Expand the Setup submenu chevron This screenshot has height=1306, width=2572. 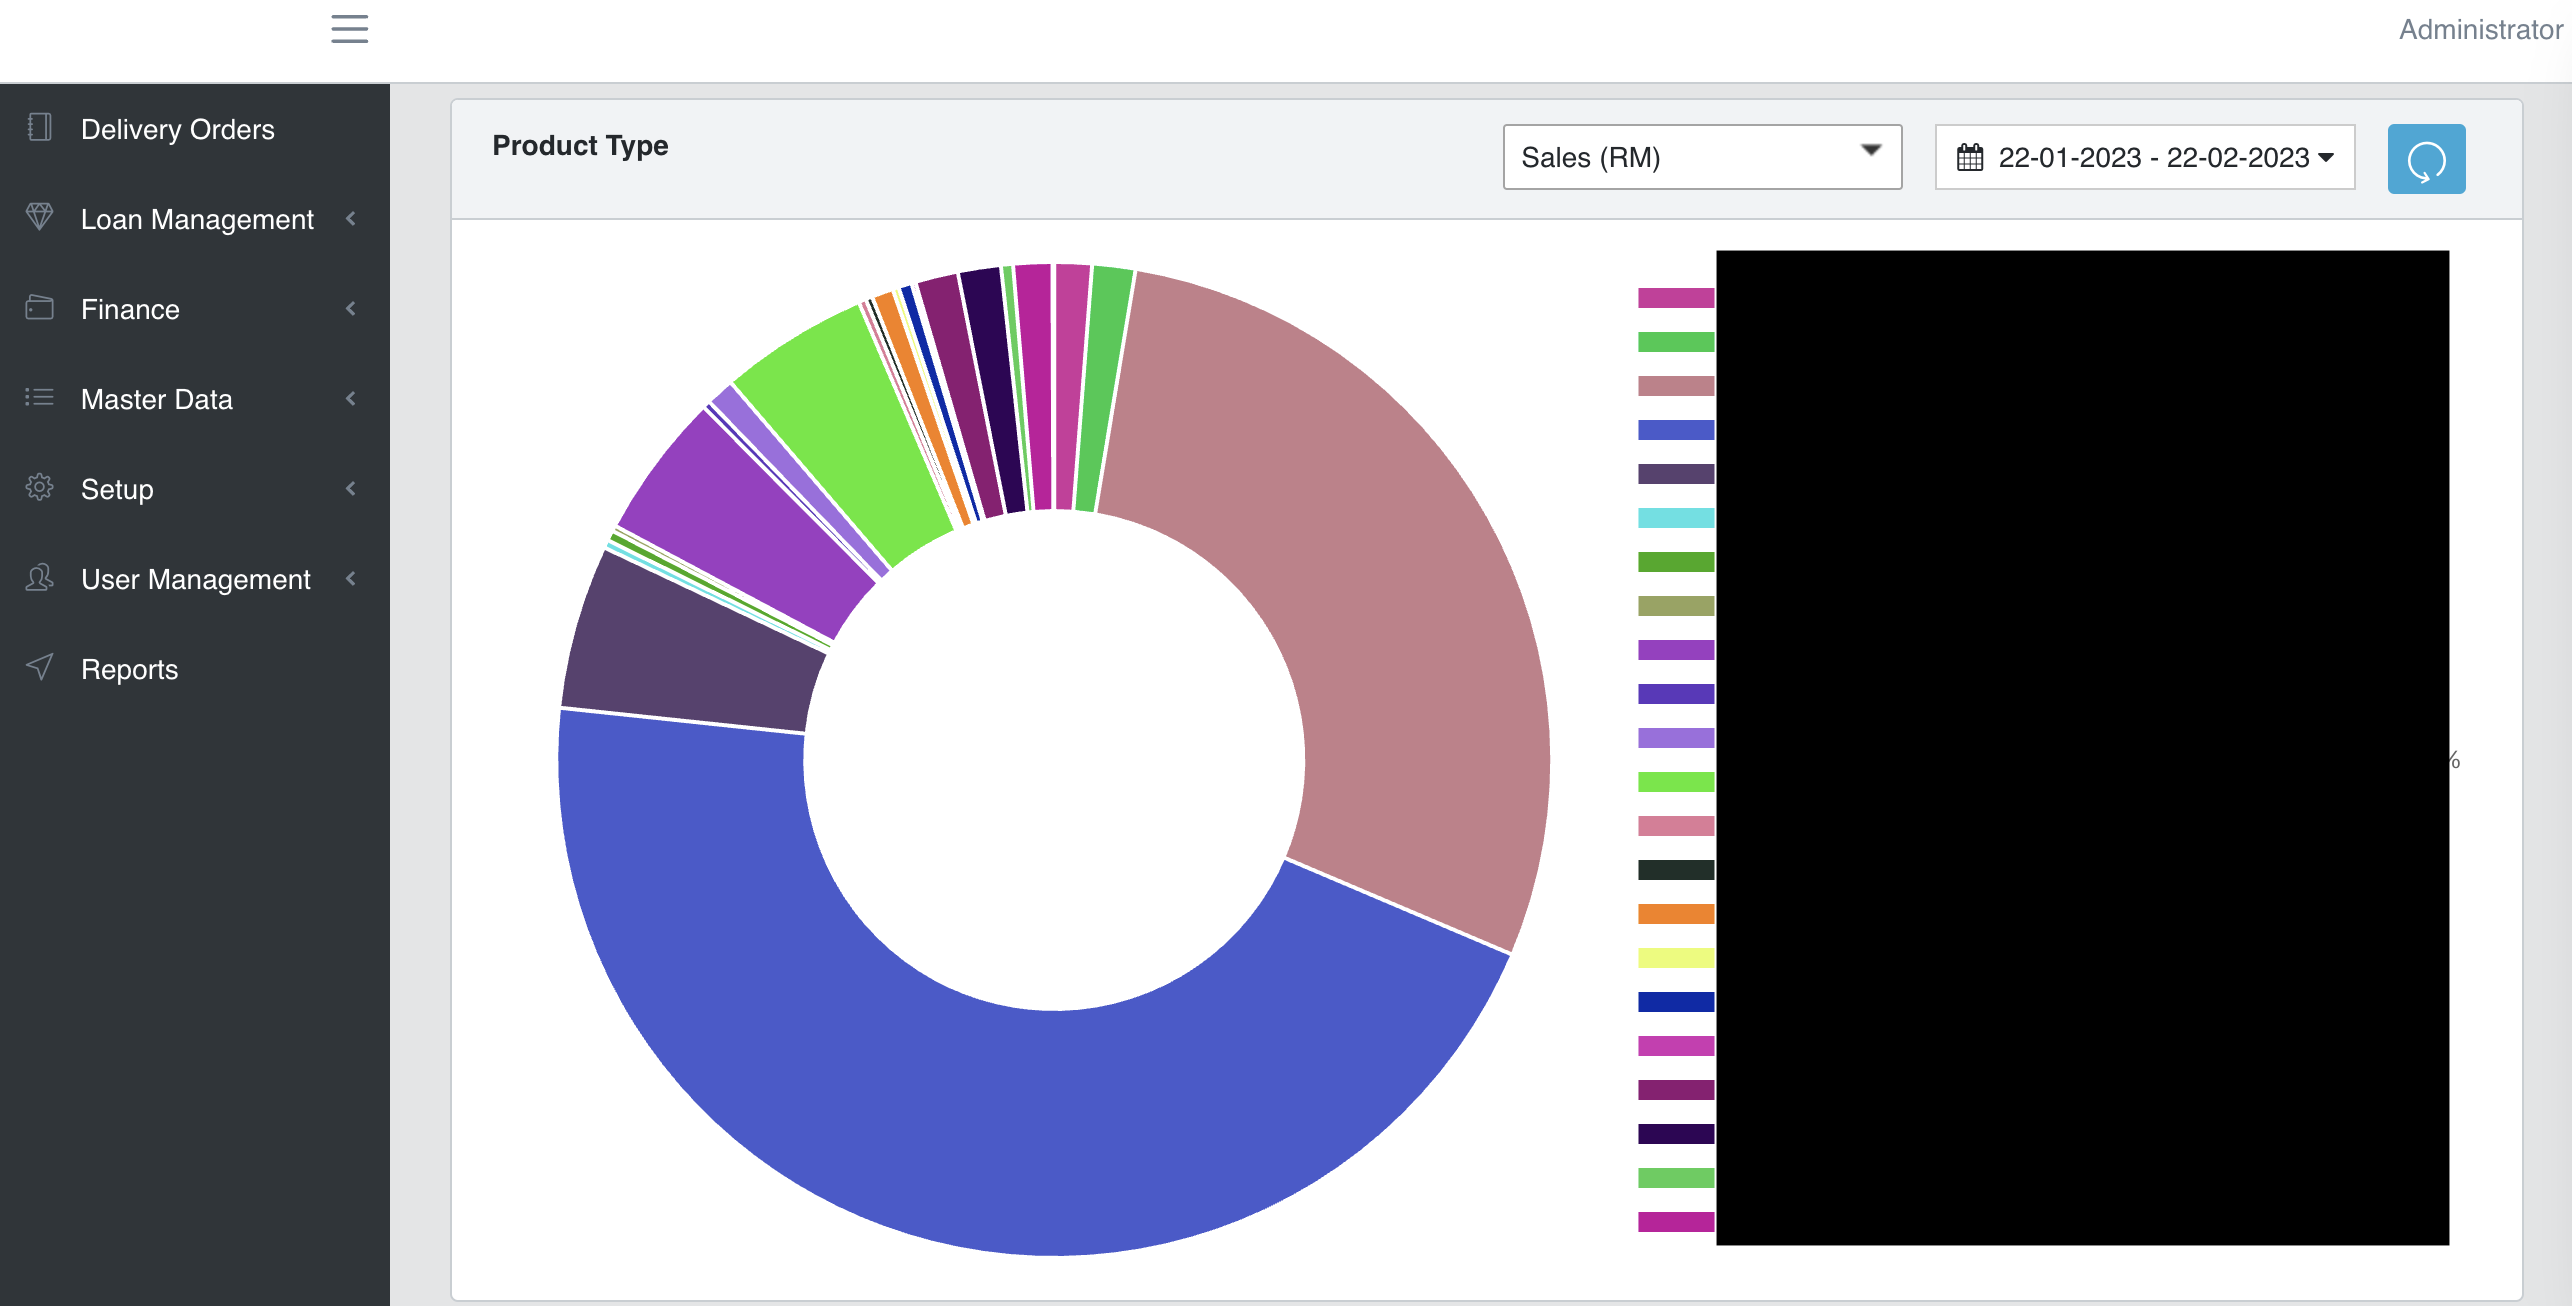(351, 489)
